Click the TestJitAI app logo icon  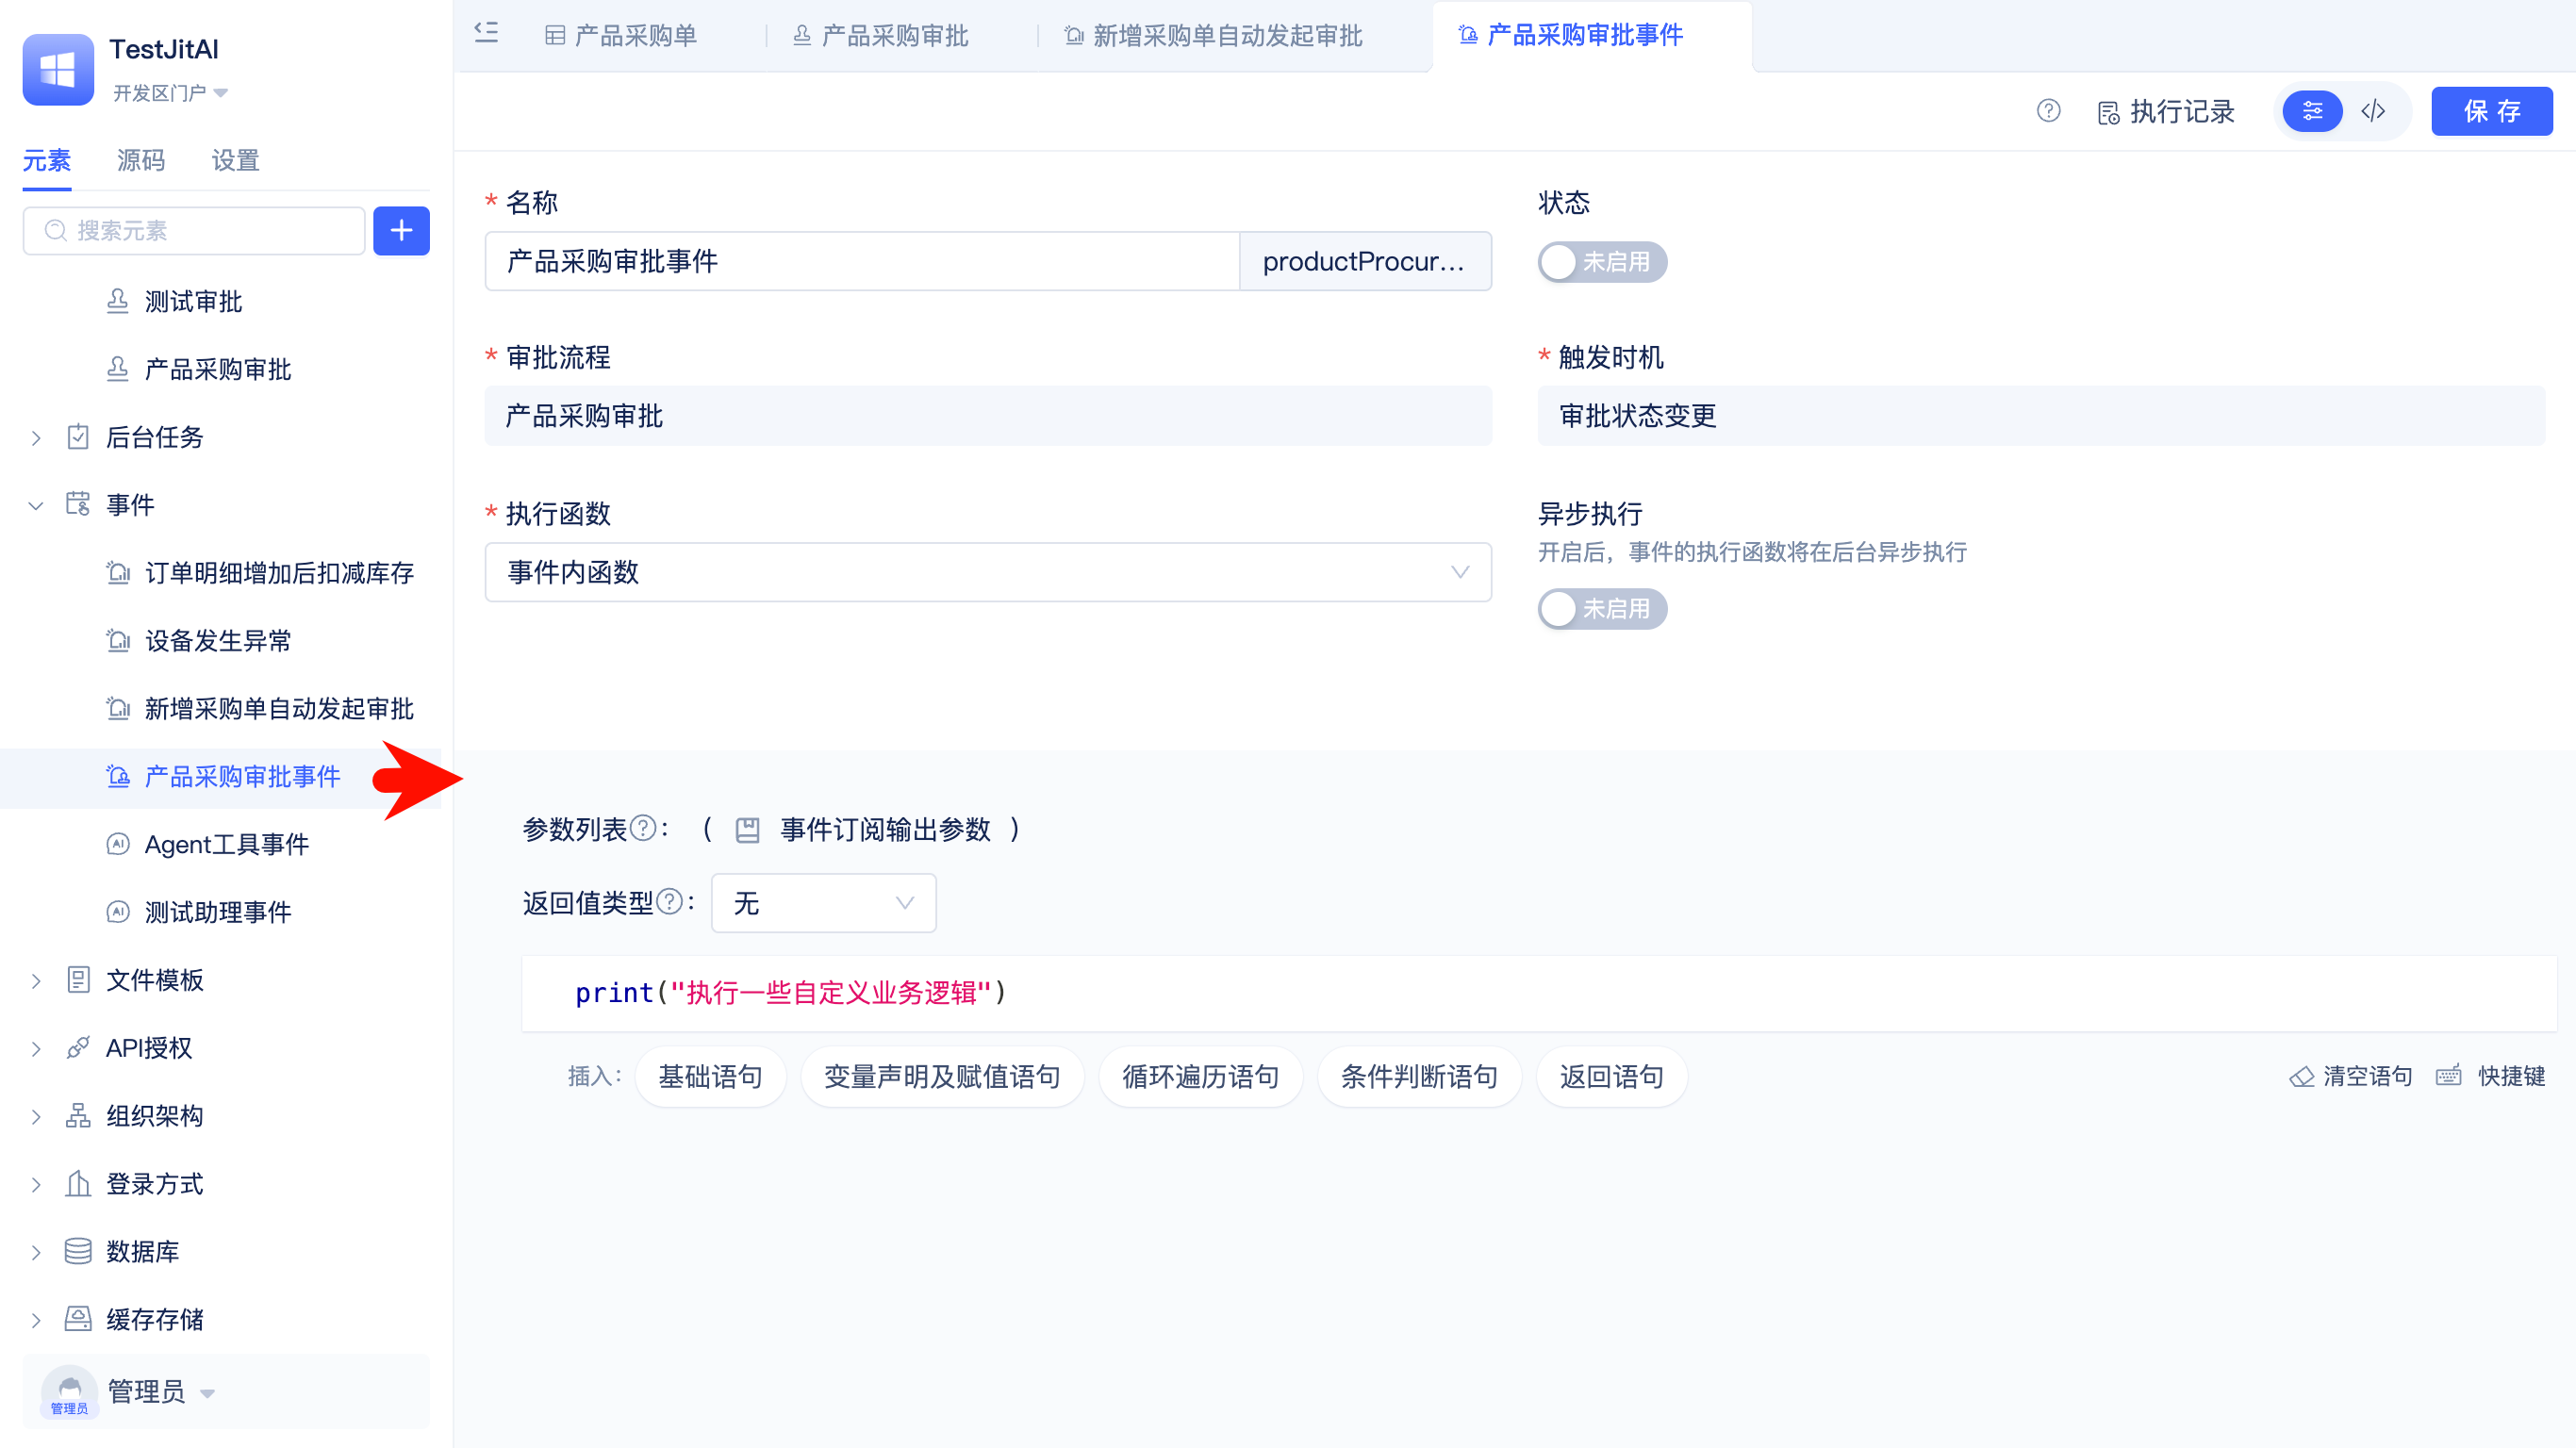click(x=58, y=69)
